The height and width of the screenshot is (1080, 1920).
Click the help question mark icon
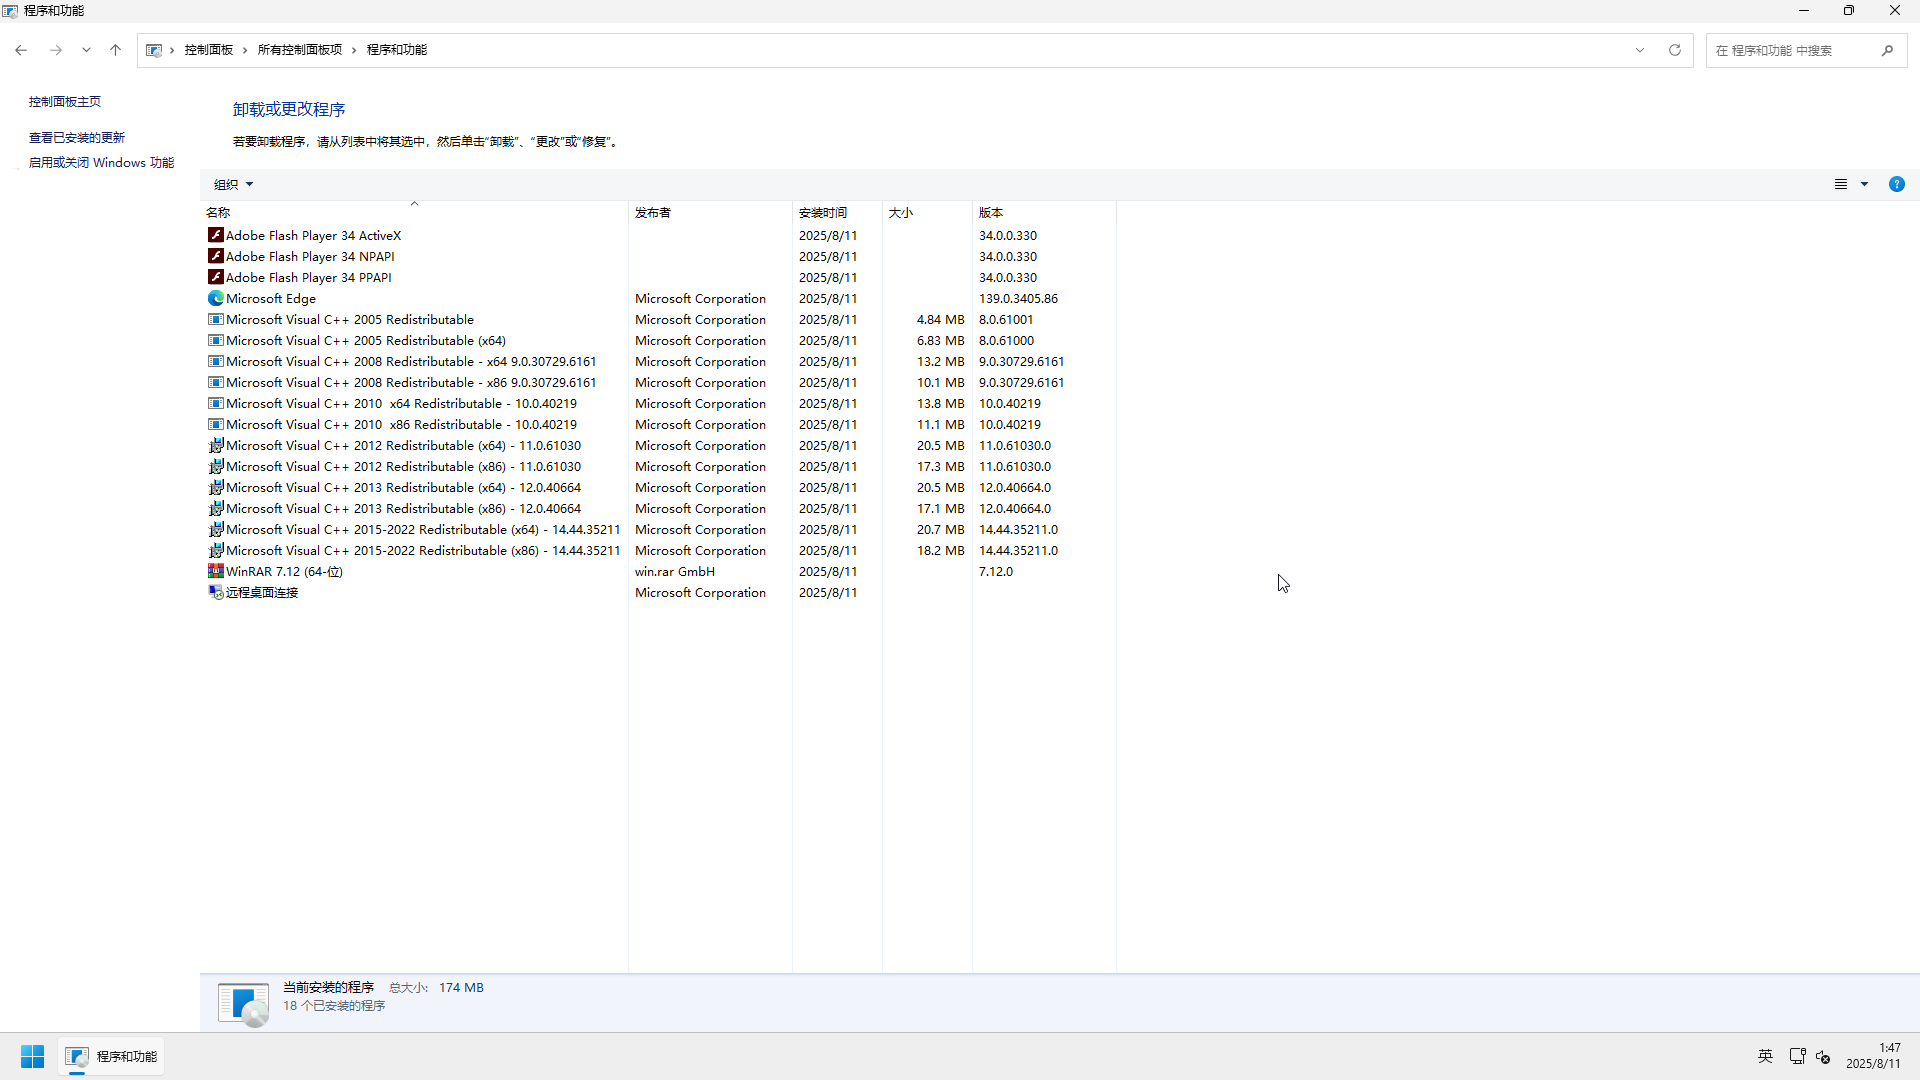tap(1896, 184)
